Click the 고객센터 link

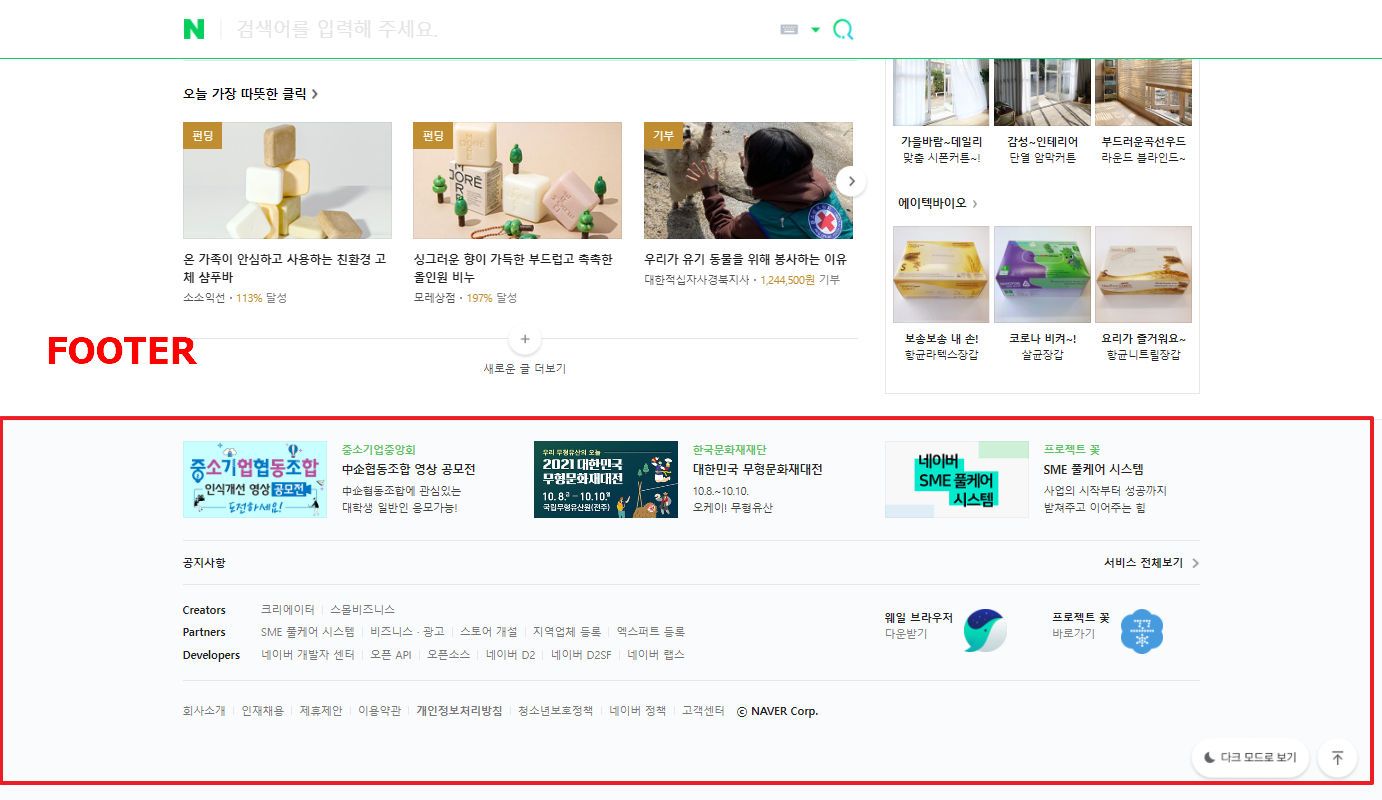coord(703,710)
